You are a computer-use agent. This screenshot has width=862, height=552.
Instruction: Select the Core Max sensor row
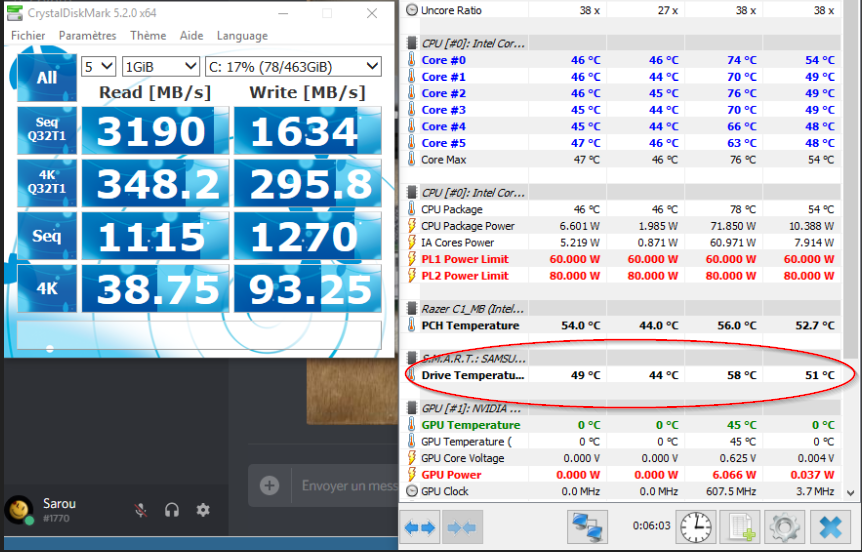click(x=622, y=159)
